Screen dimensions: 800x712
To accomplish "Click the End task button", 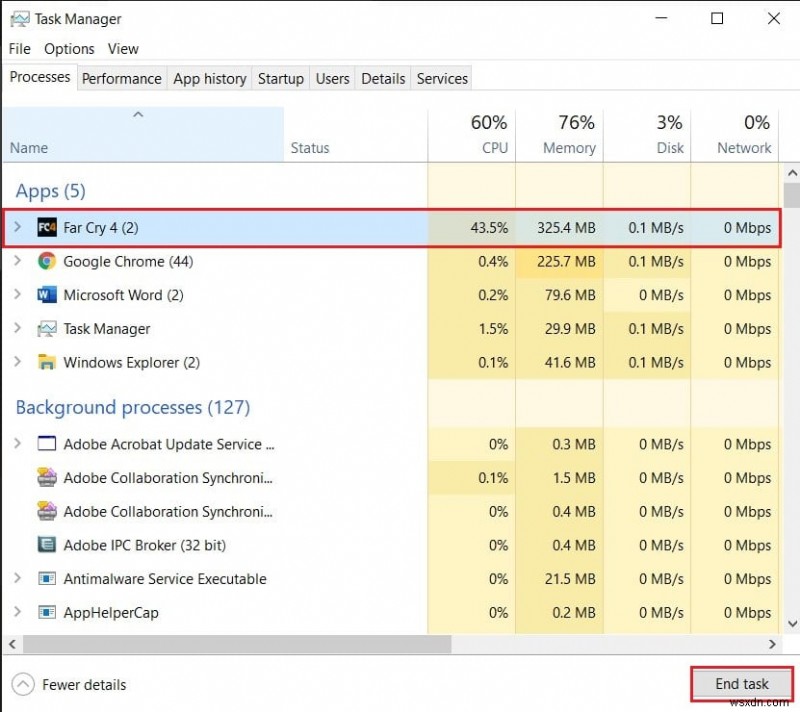I will click(741, 683).
